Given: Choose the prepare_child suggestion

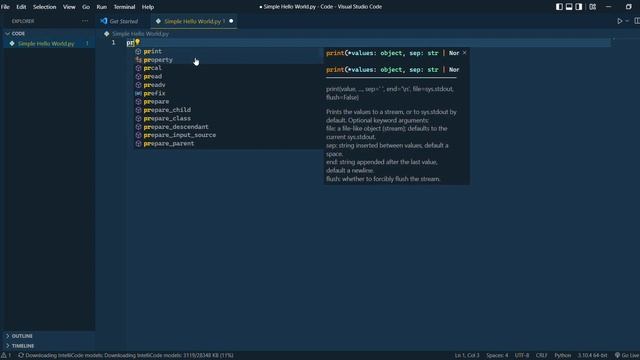Looking at the screenshot, I should point(229,110).
